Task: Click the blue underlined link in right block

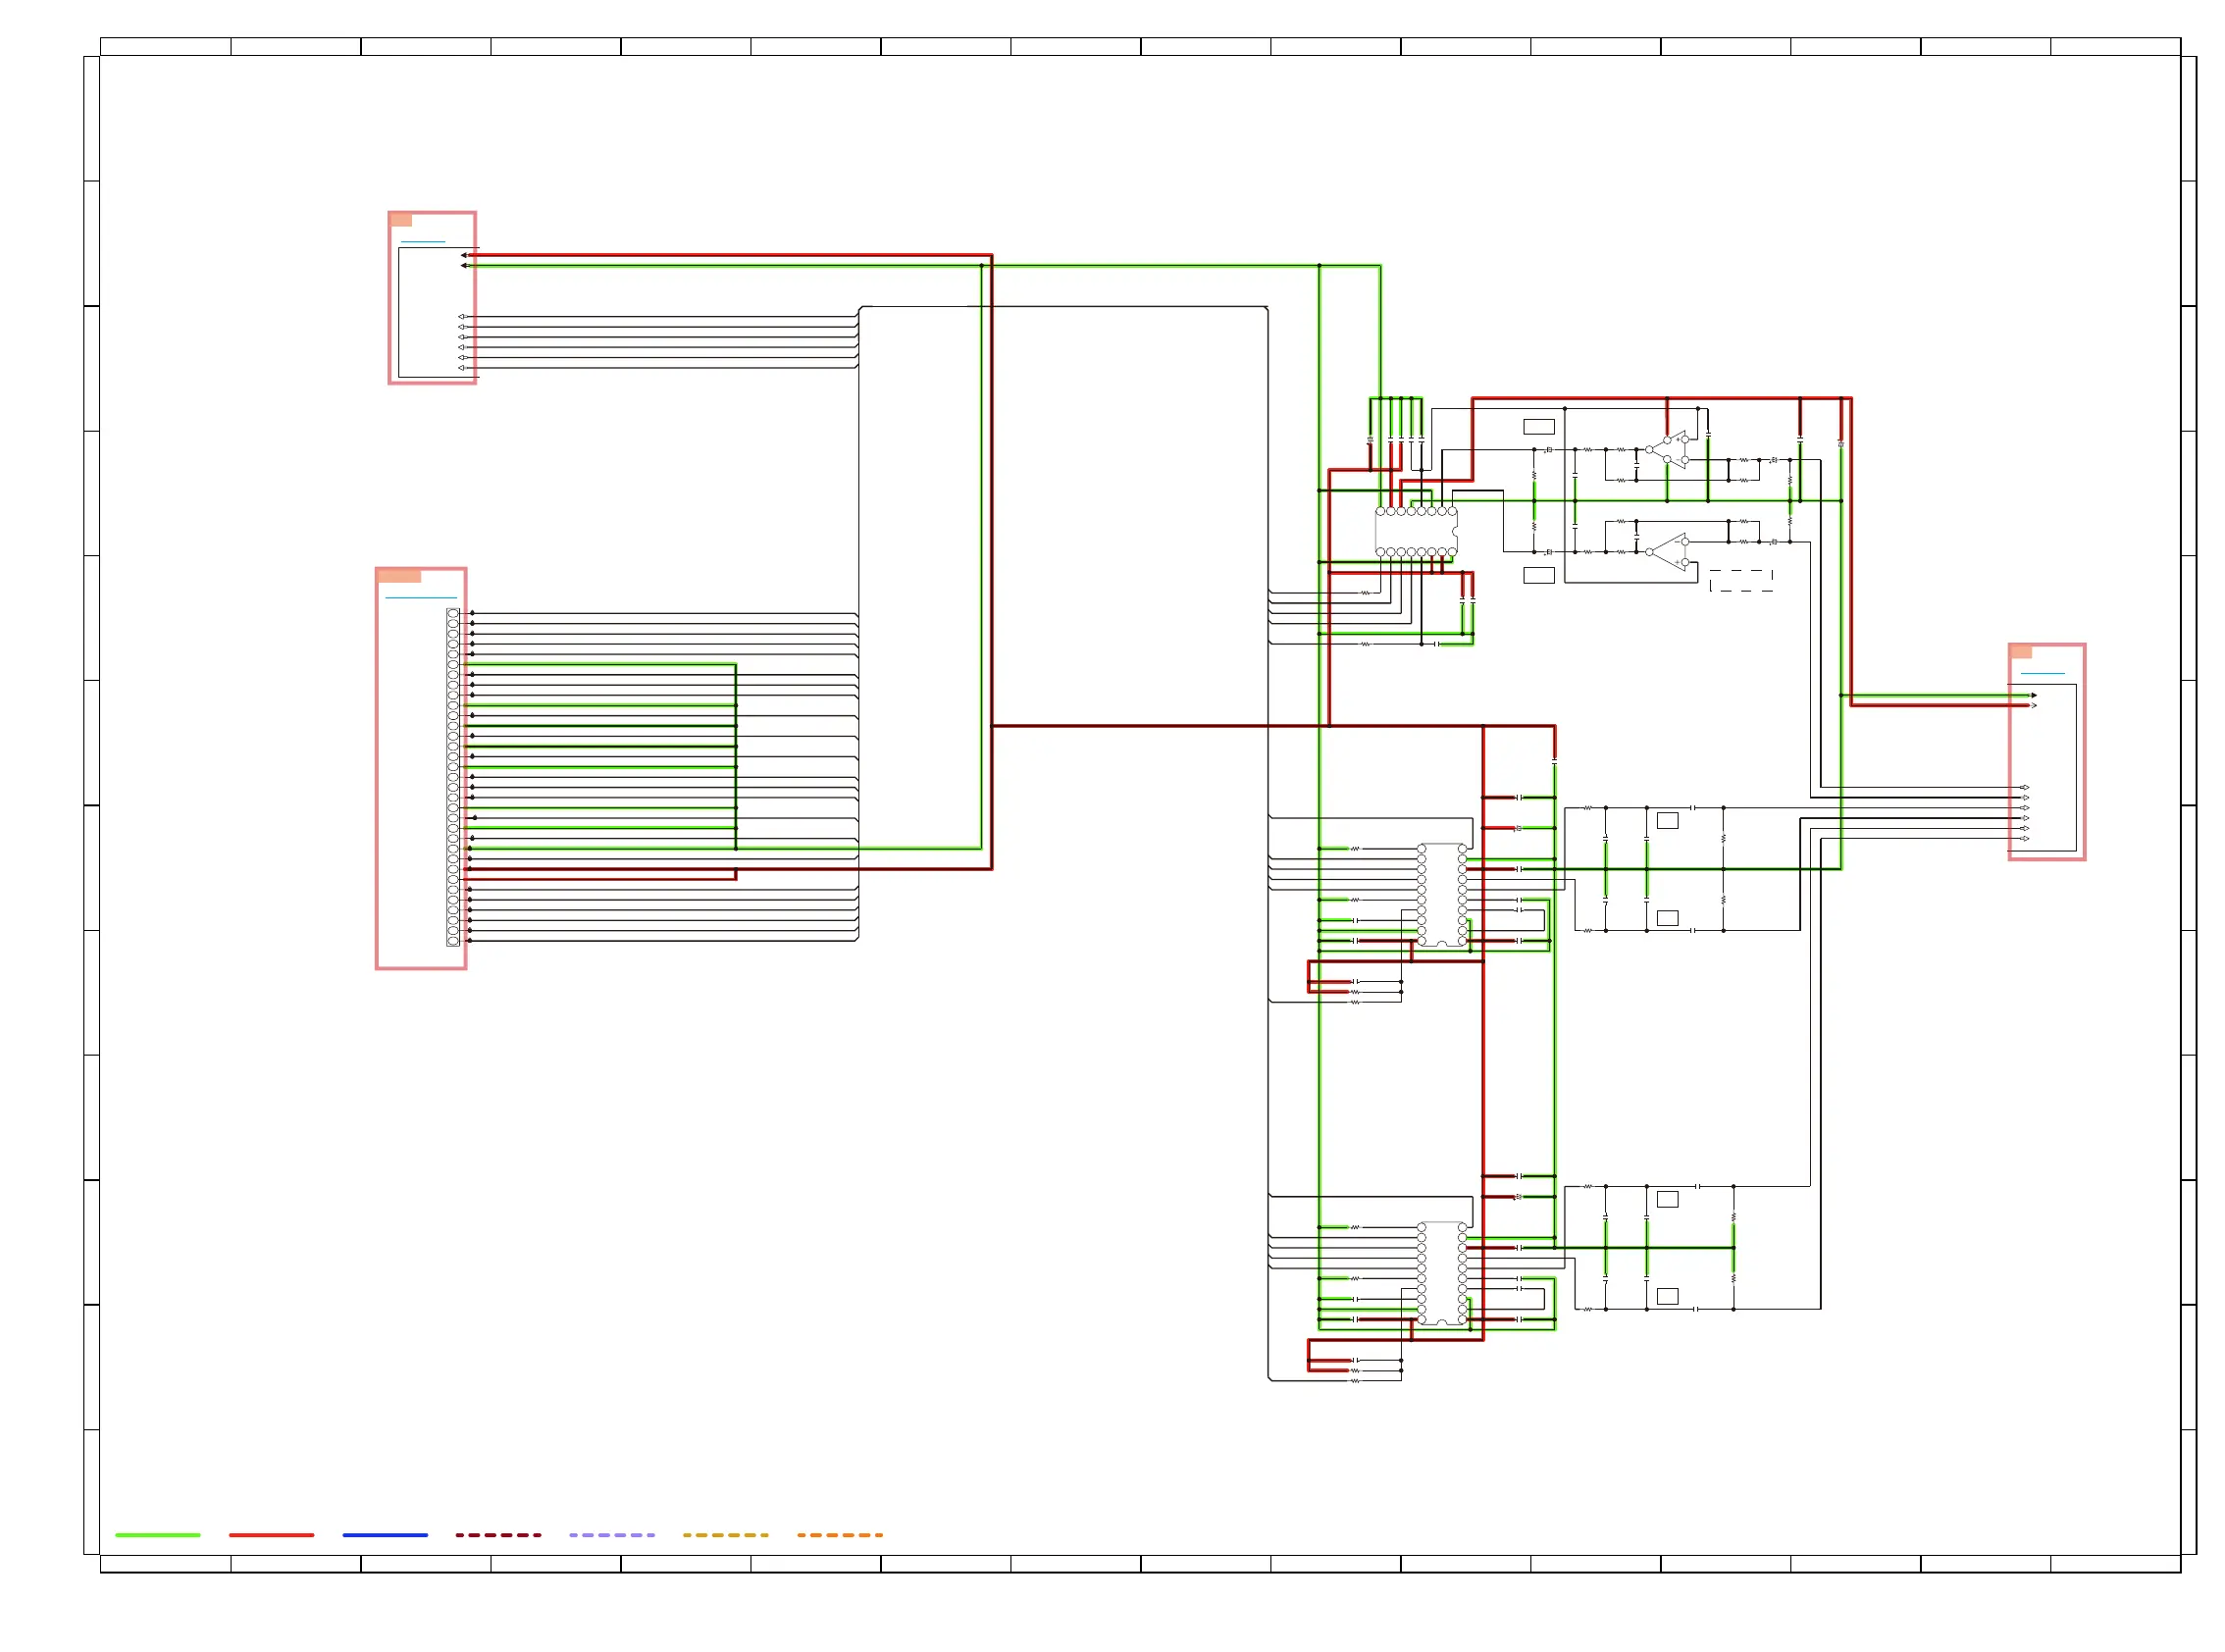Action: [2042, 673]
